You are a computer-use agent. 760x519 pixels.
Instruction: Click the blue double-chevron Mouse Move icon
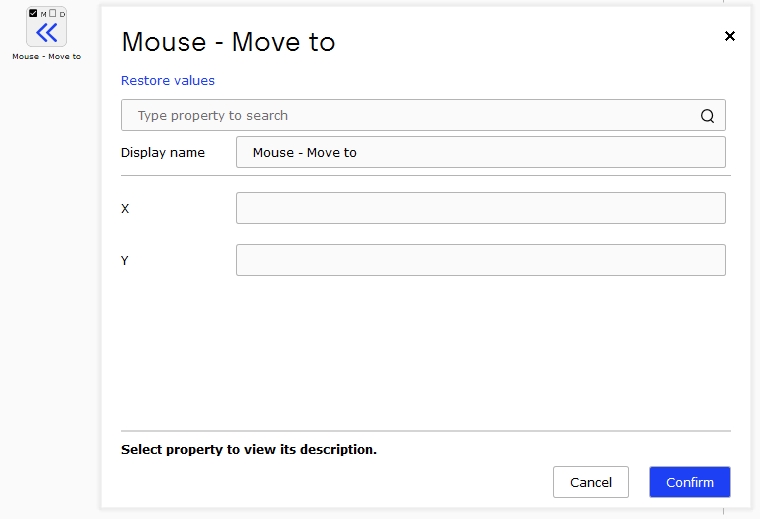[x=47, y=33]
